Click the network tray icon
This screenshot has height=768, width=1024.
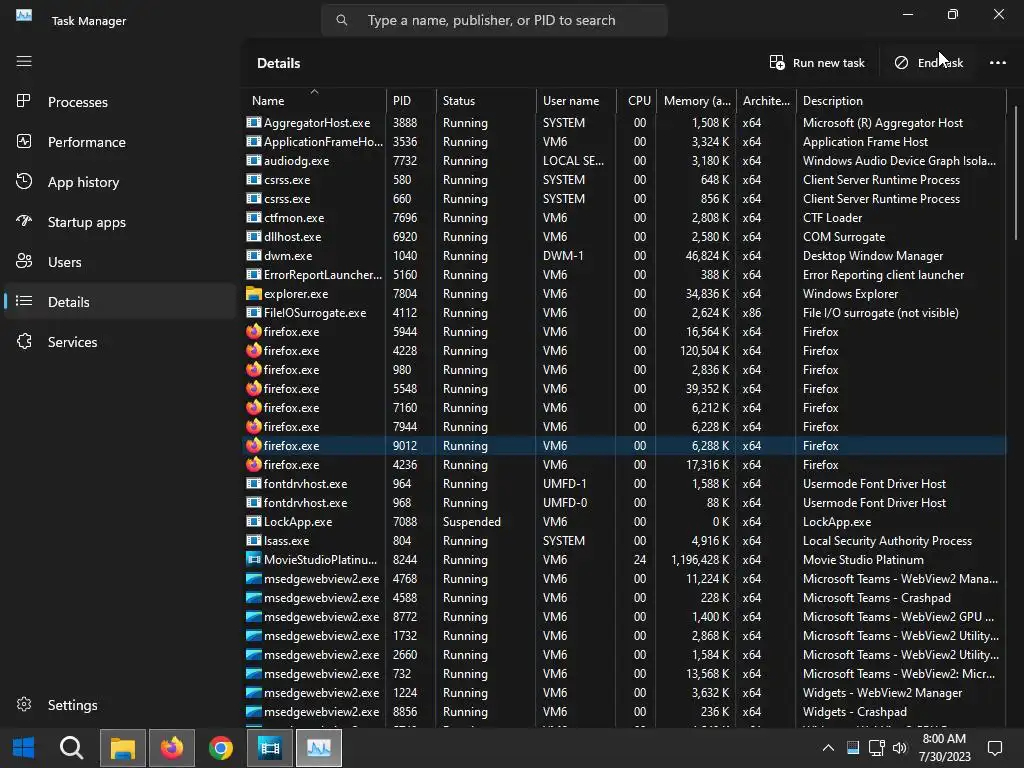tap(876, 748)
